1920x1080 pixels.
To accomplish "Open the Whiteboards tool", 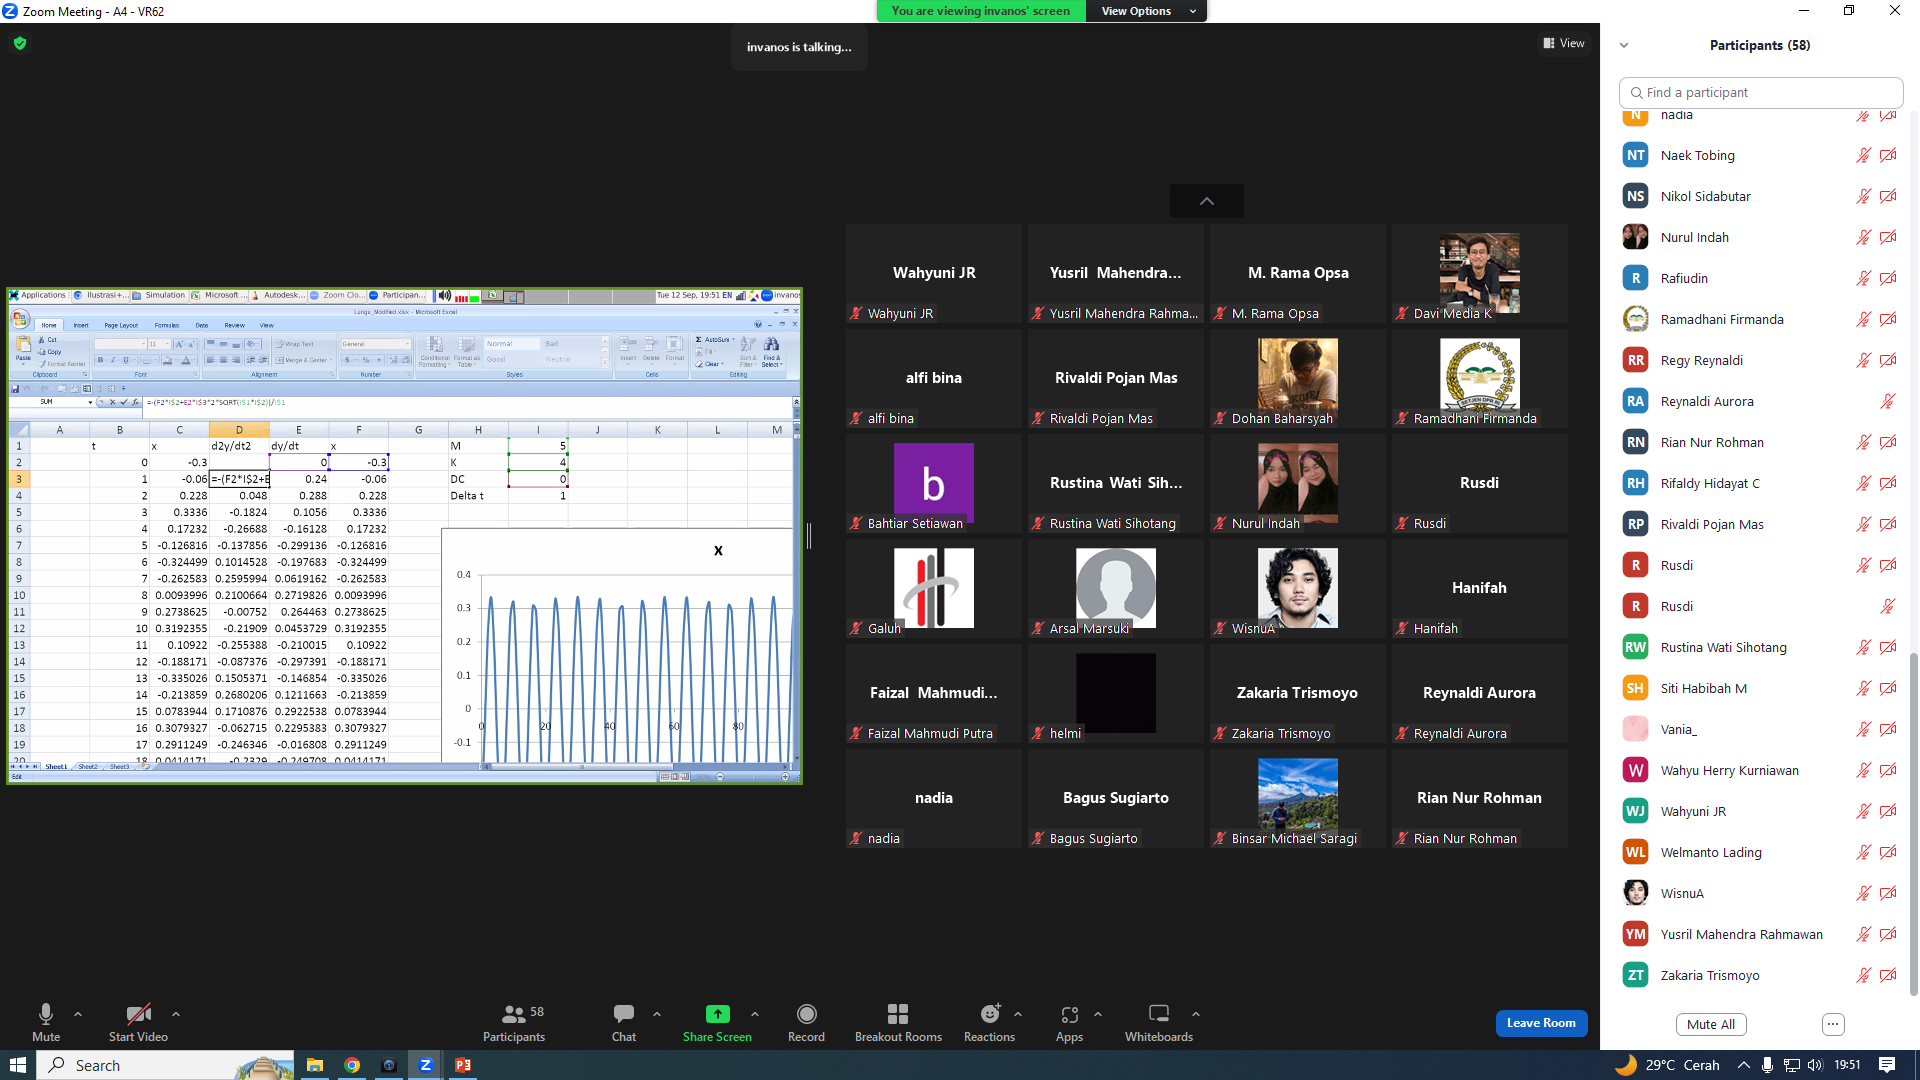I will (1158, 1022).
